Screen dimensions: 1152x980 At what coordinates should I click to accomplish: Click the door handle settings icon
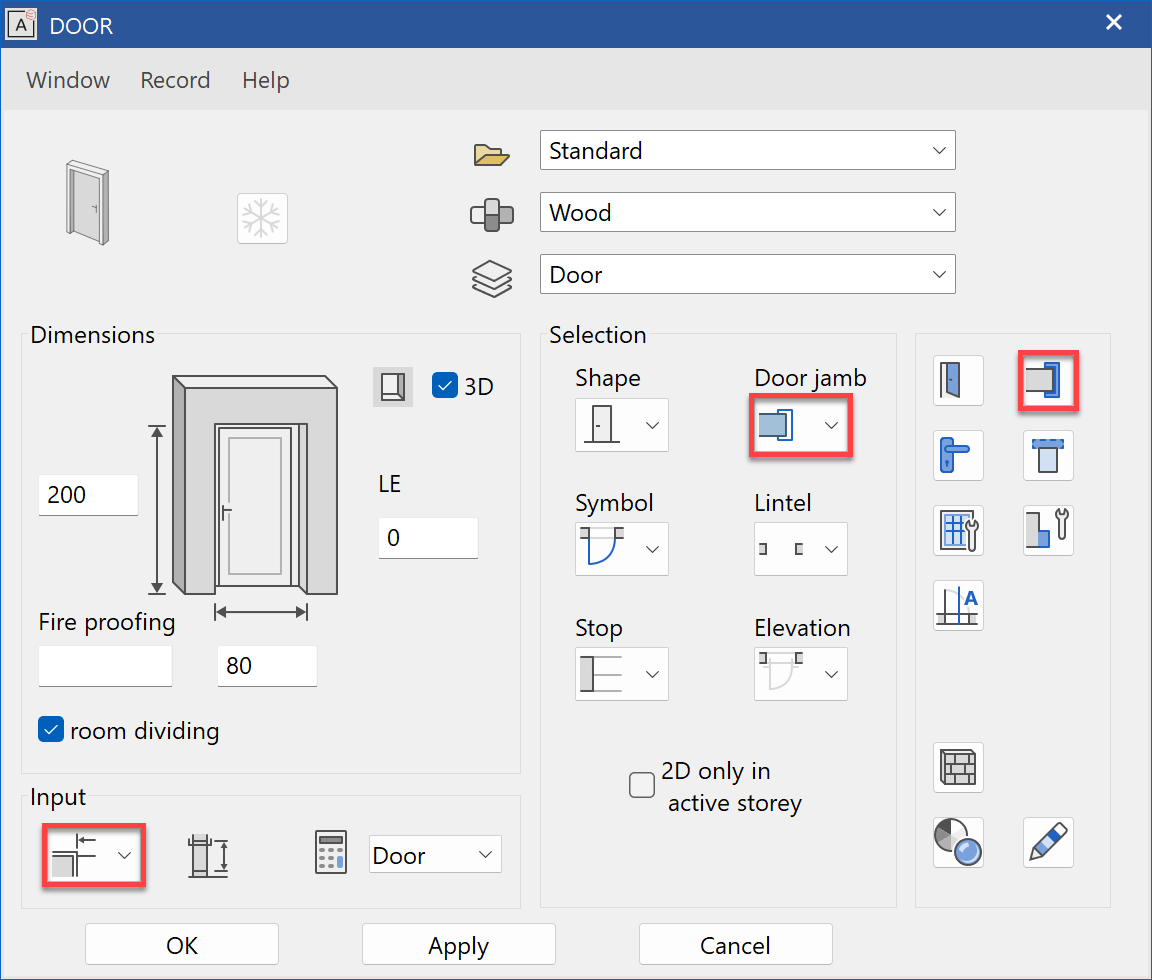pos(958,456)
